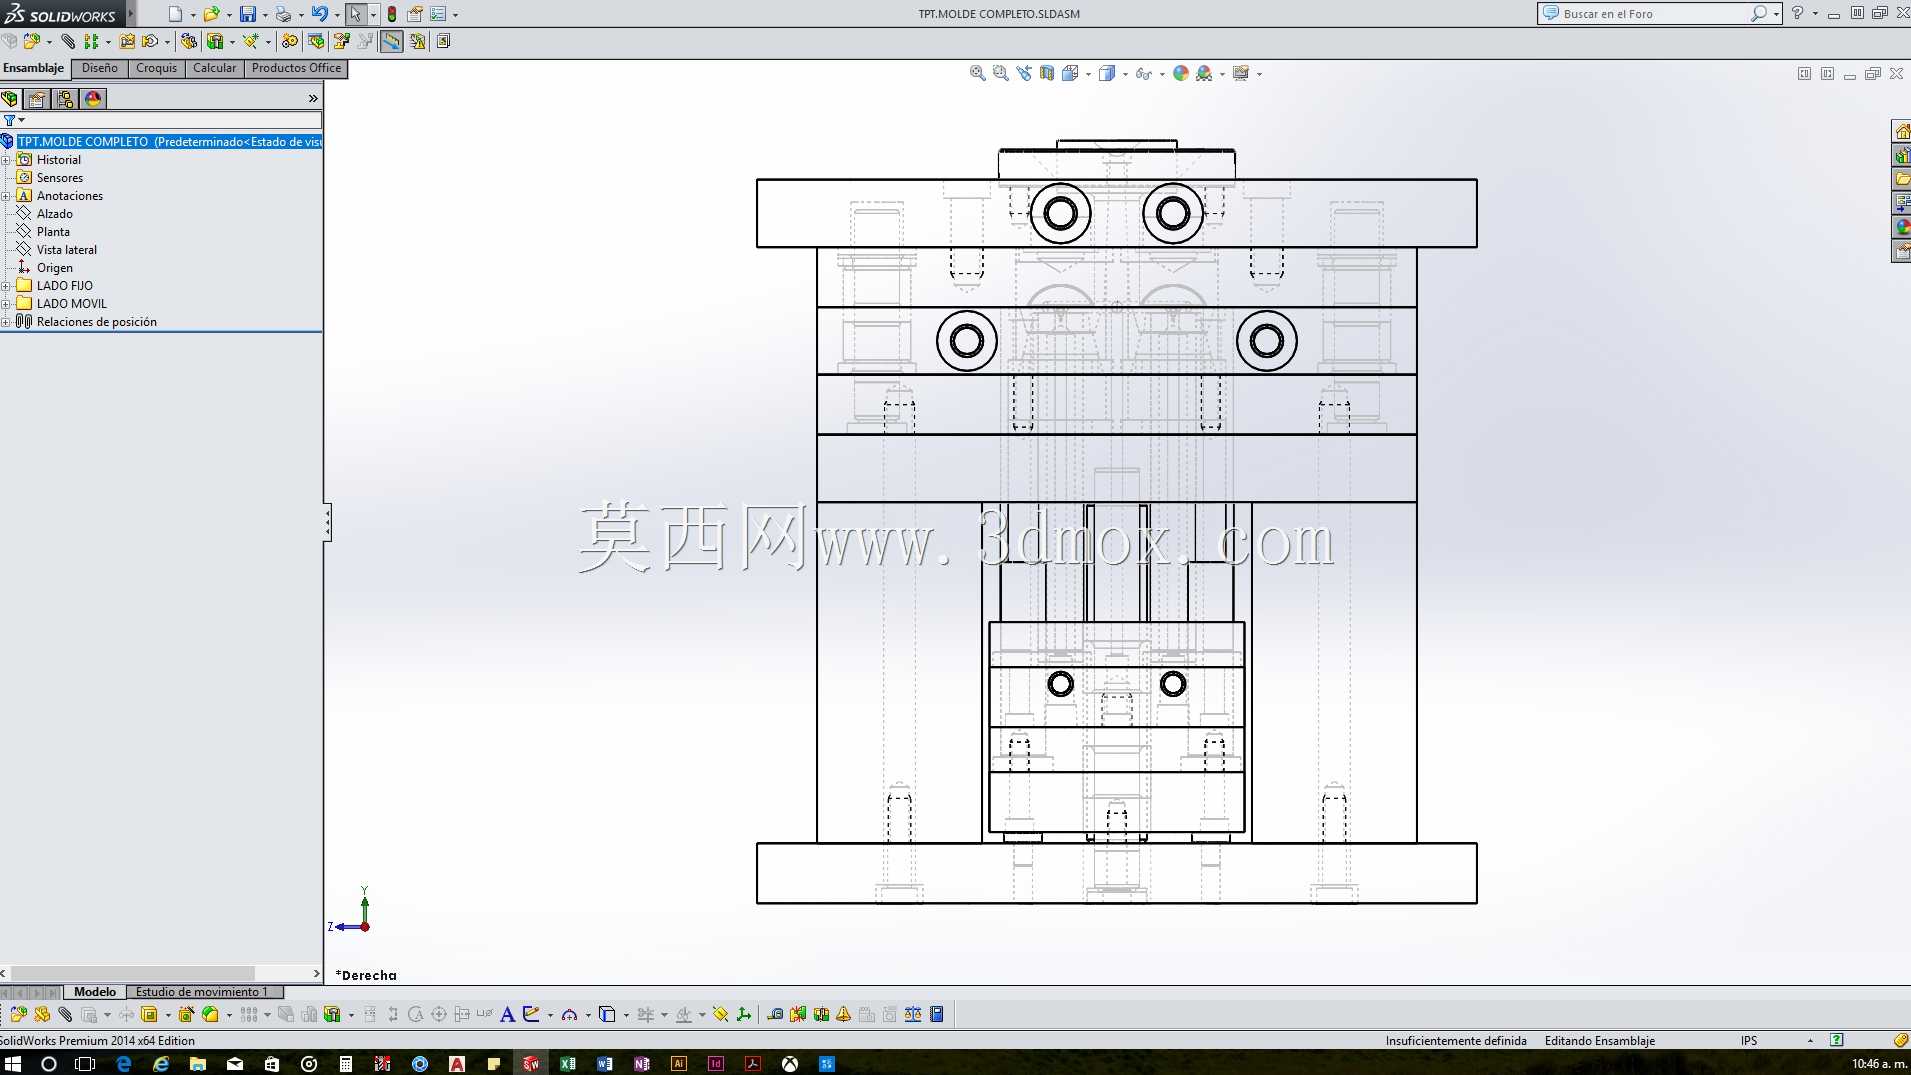Open the SolidWorks menu flyout arrow
1911x1075 pixels.
pos(131,14)
